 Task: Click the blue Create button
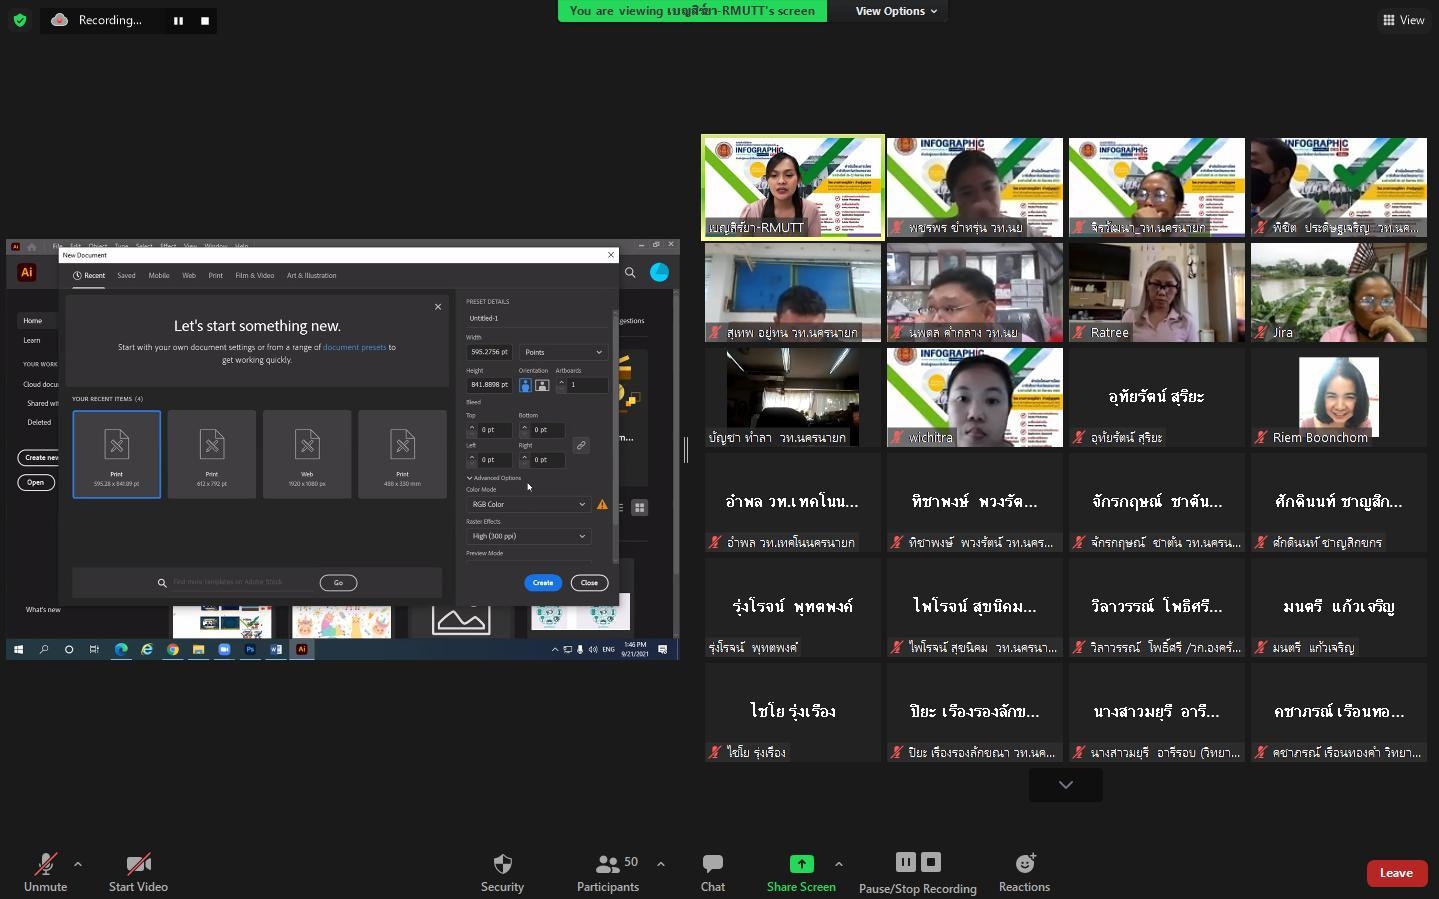coord(542,583)
